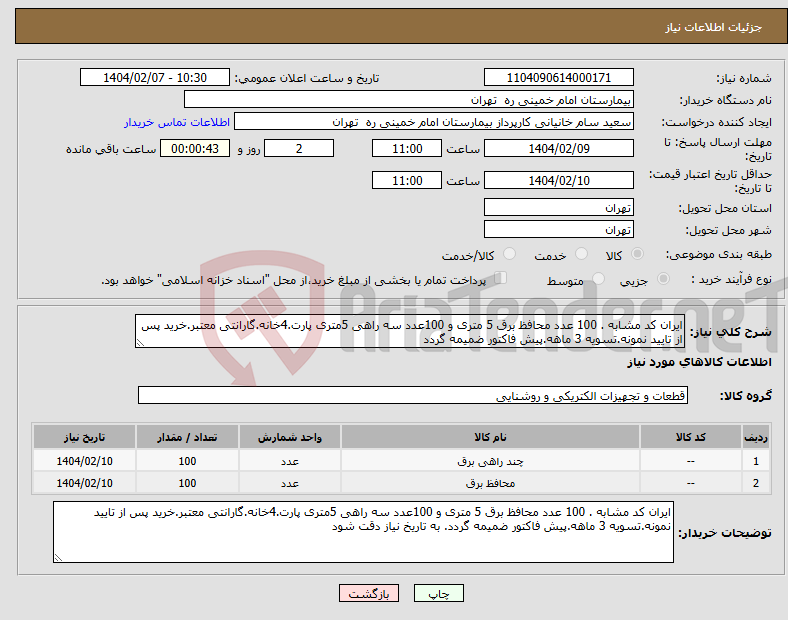Click the delivery city field تهران

click(x=558, y=229)
